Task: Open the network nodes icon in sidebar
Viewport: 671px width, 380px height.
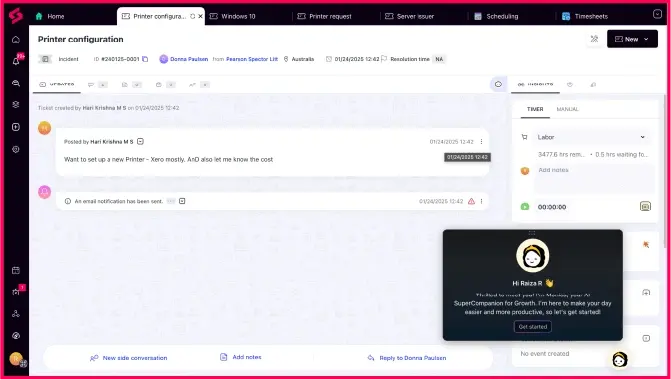Action: pyautogui.click(x=16, y=314)
